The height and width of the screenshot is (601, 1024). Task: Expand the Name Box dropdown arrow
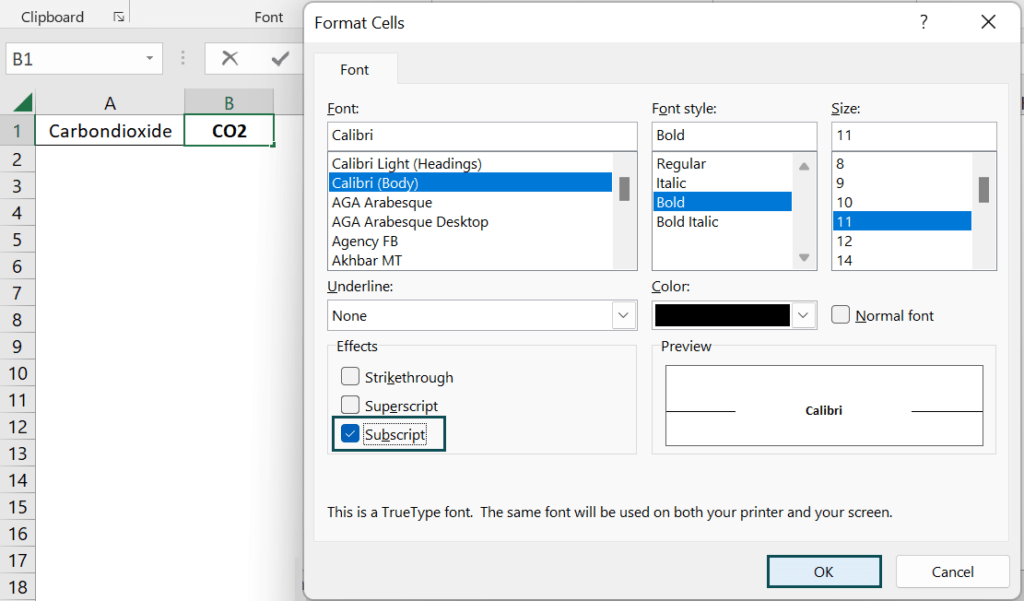150,59
